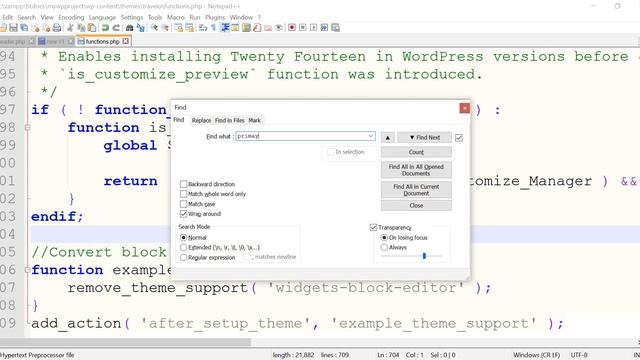This screenshot has height=360, width=640.
Task: Click the Redo arrow toolbar icon
Action: (x=116, y=28)
